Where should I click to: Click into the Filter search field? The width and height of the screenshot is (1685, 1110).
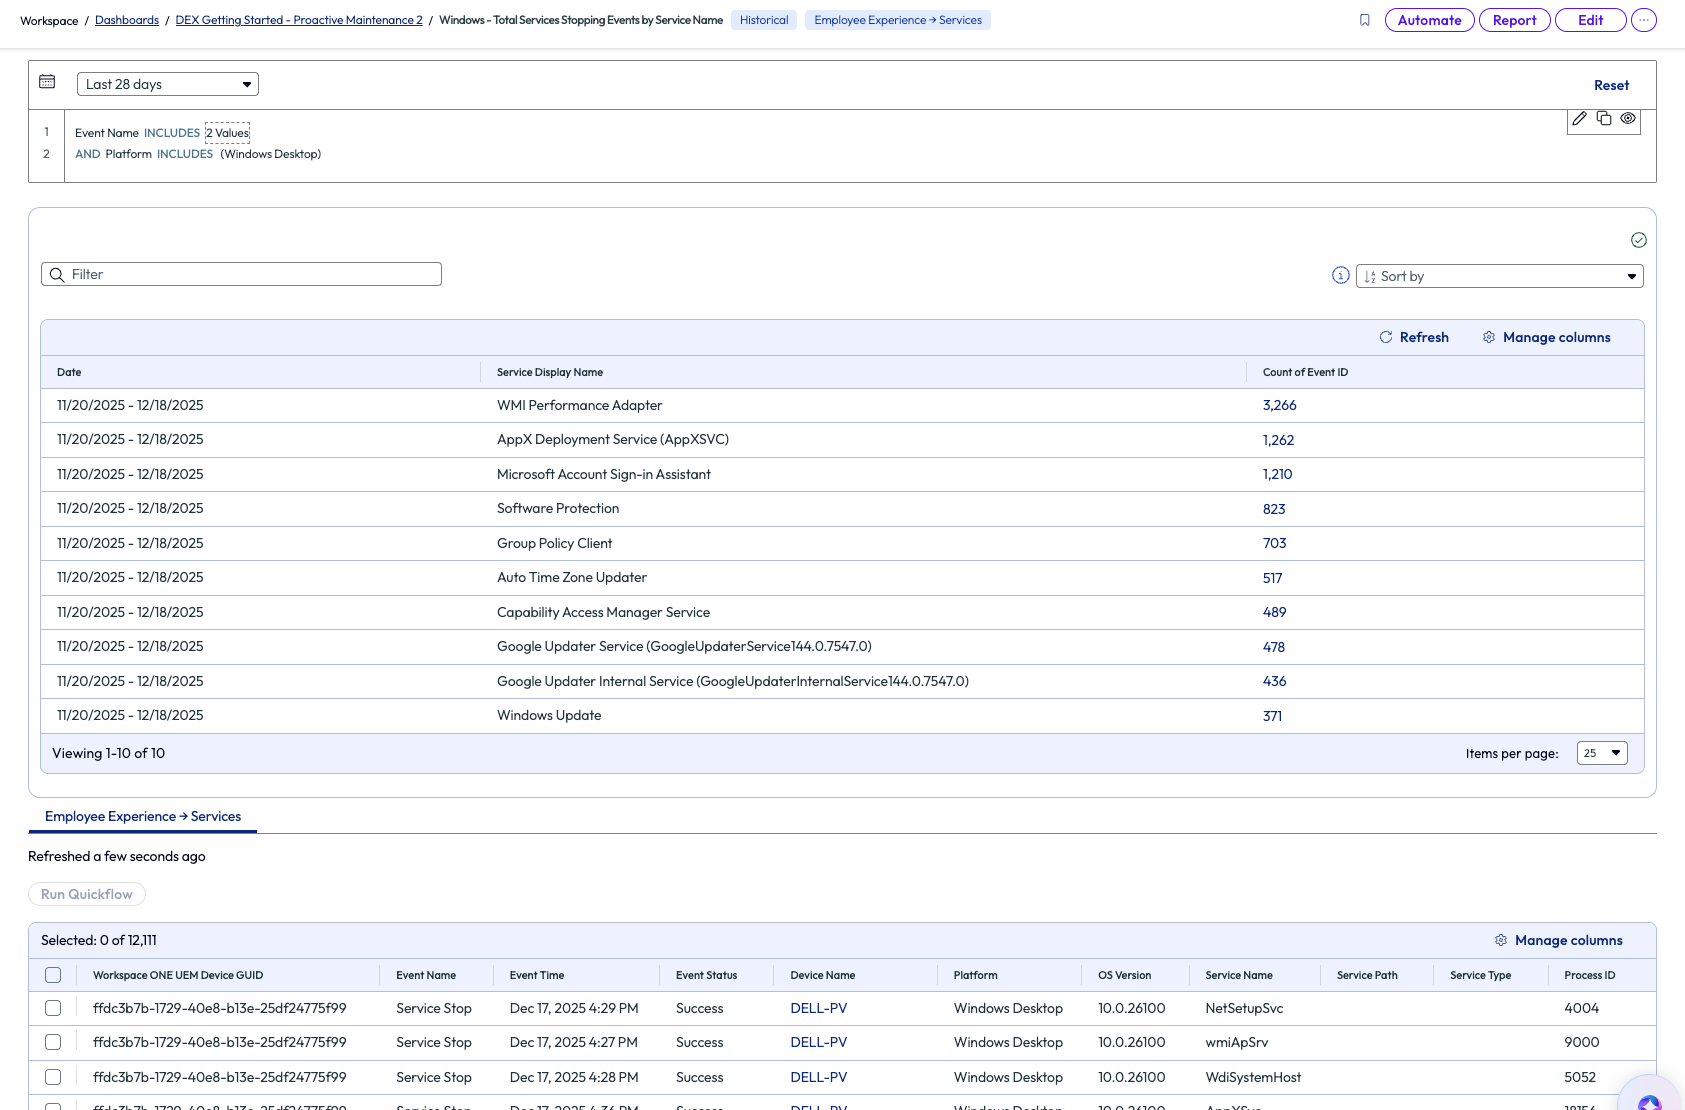(241, 274)
